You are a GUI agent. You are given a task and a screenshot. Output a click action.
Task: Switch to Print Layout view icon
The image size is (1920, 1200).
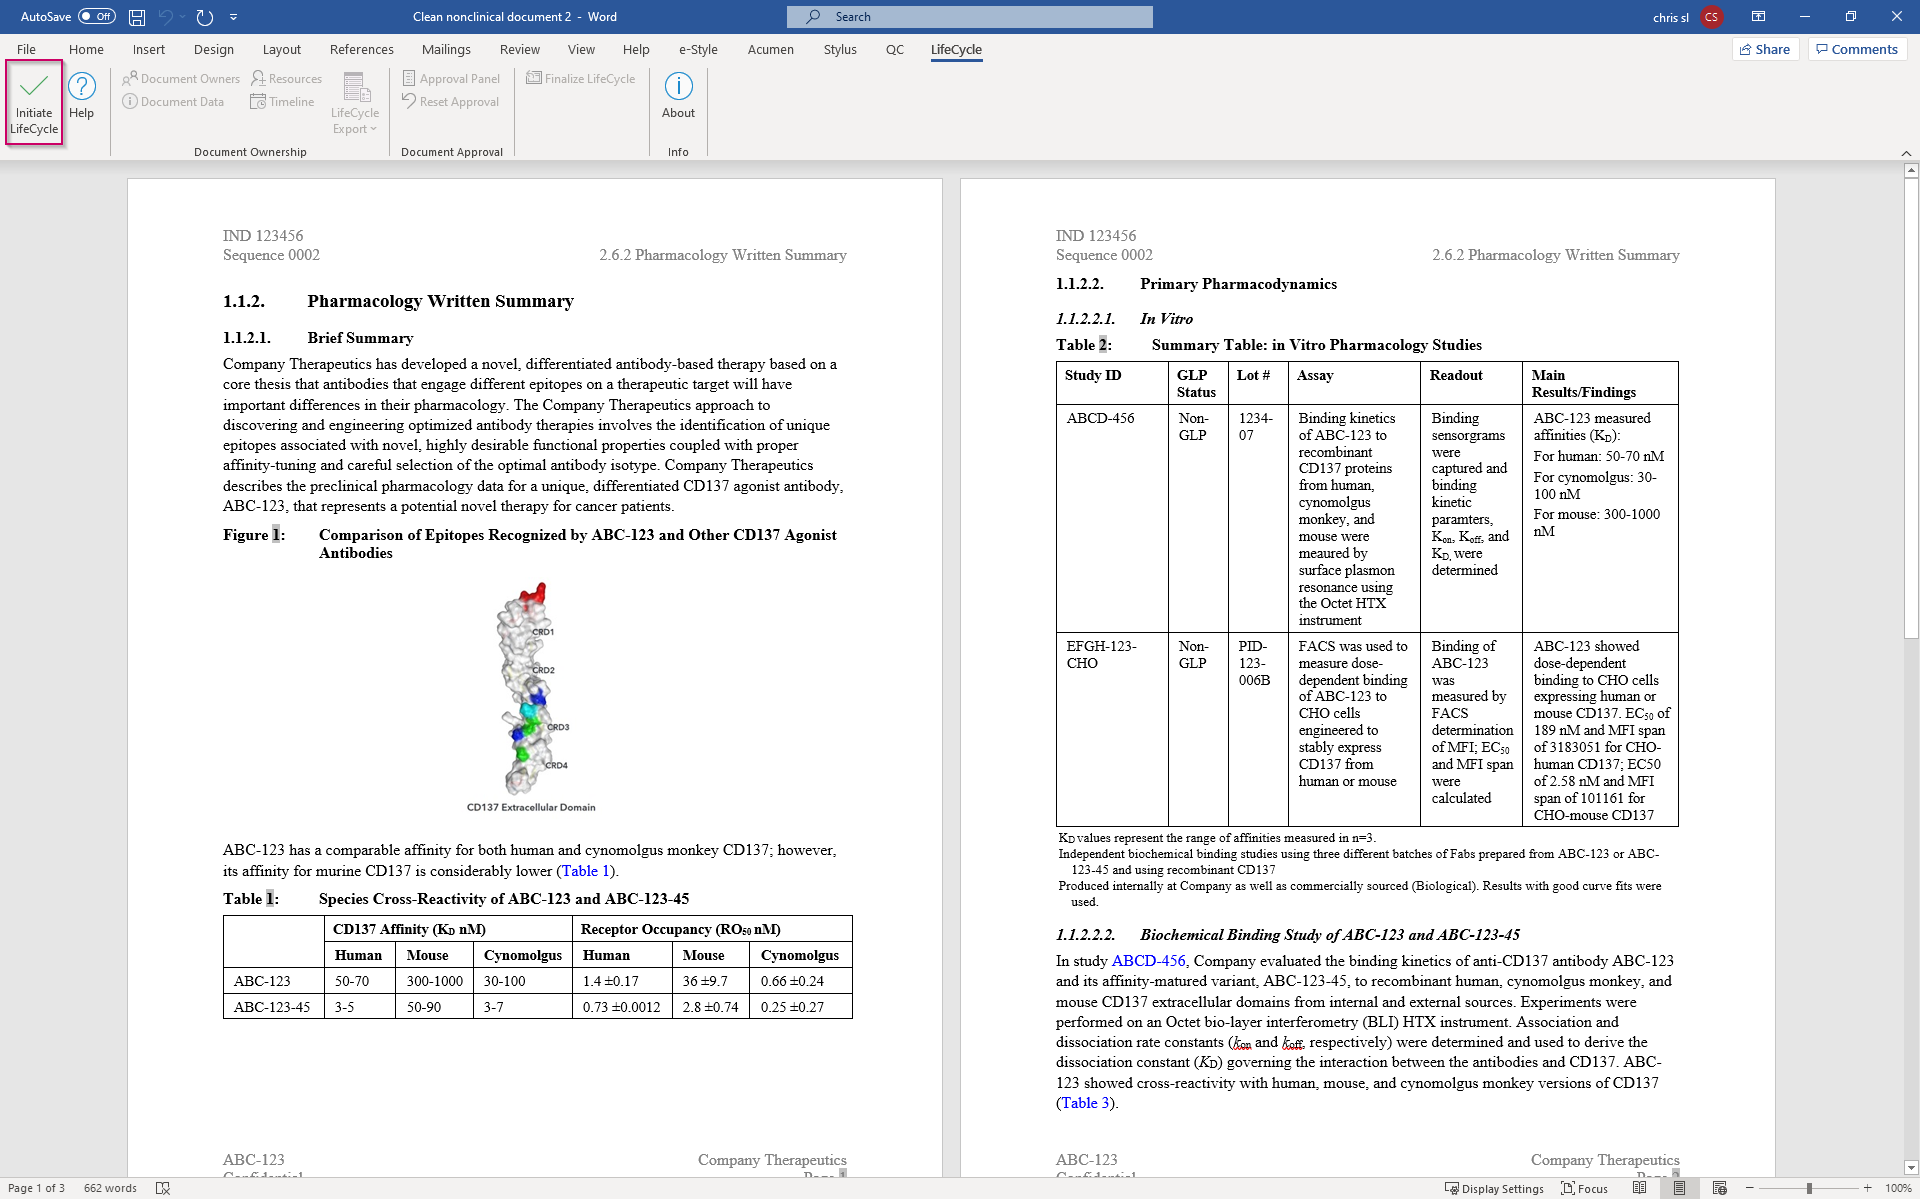click(1680, 1189)
